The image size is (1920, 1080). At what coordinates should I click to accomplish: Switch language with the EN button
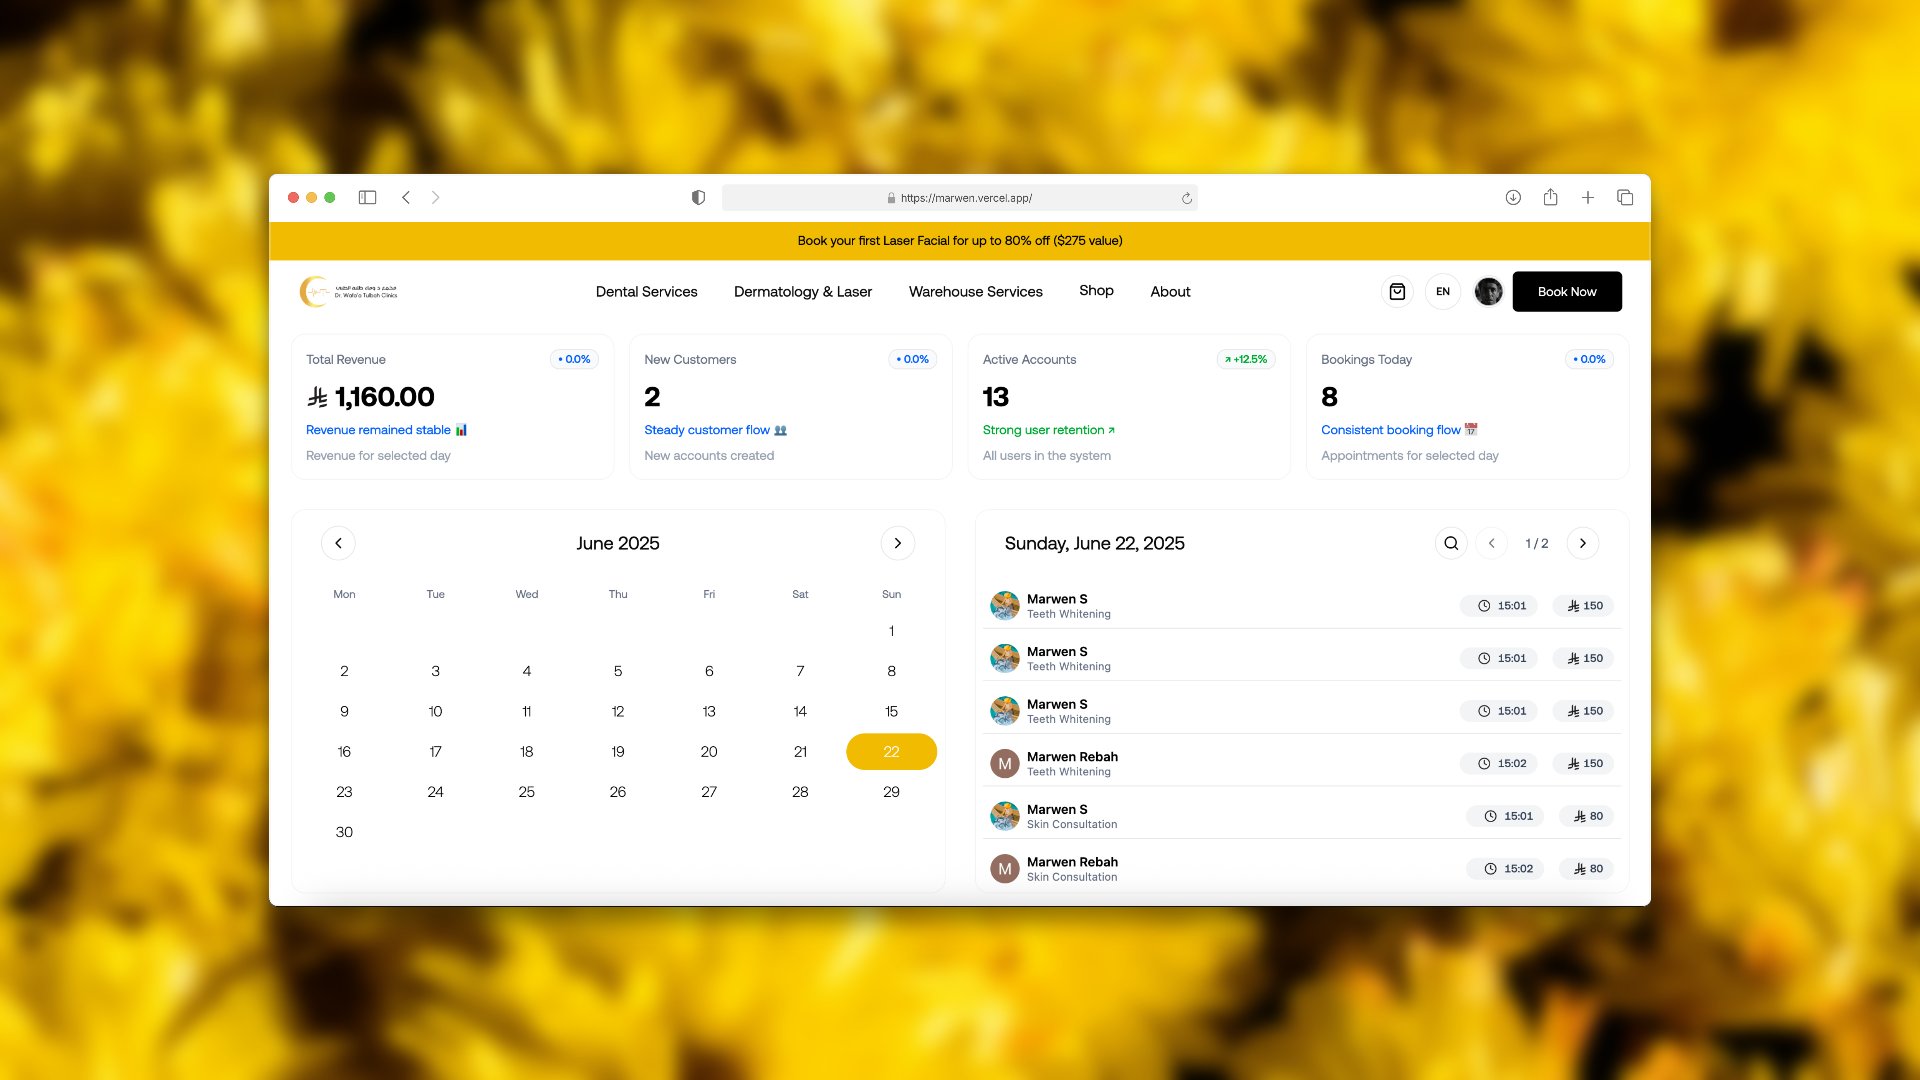coord(1443,291)
